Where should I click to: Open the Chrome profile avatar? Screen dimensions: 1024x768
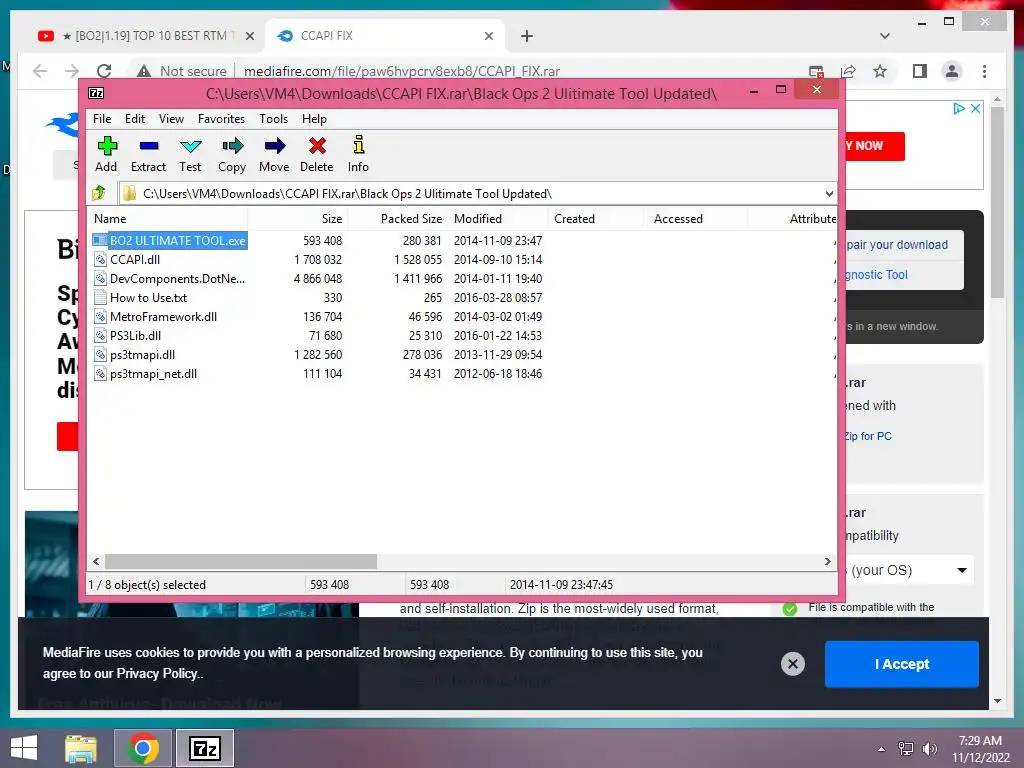pyautogui.click(x=952, y=71)
